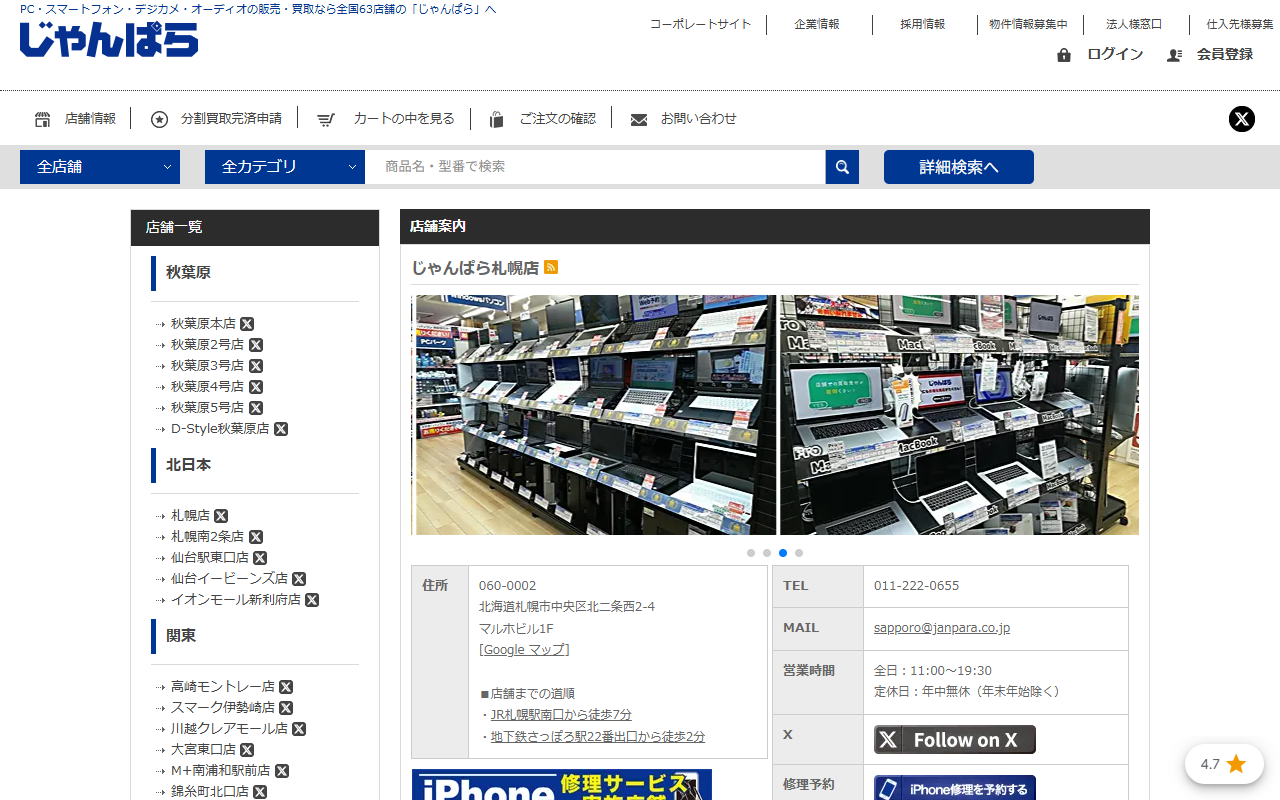Viewport: 1280px width, 800px height.
Task: Click the Janpara logo
Action: 109,39
